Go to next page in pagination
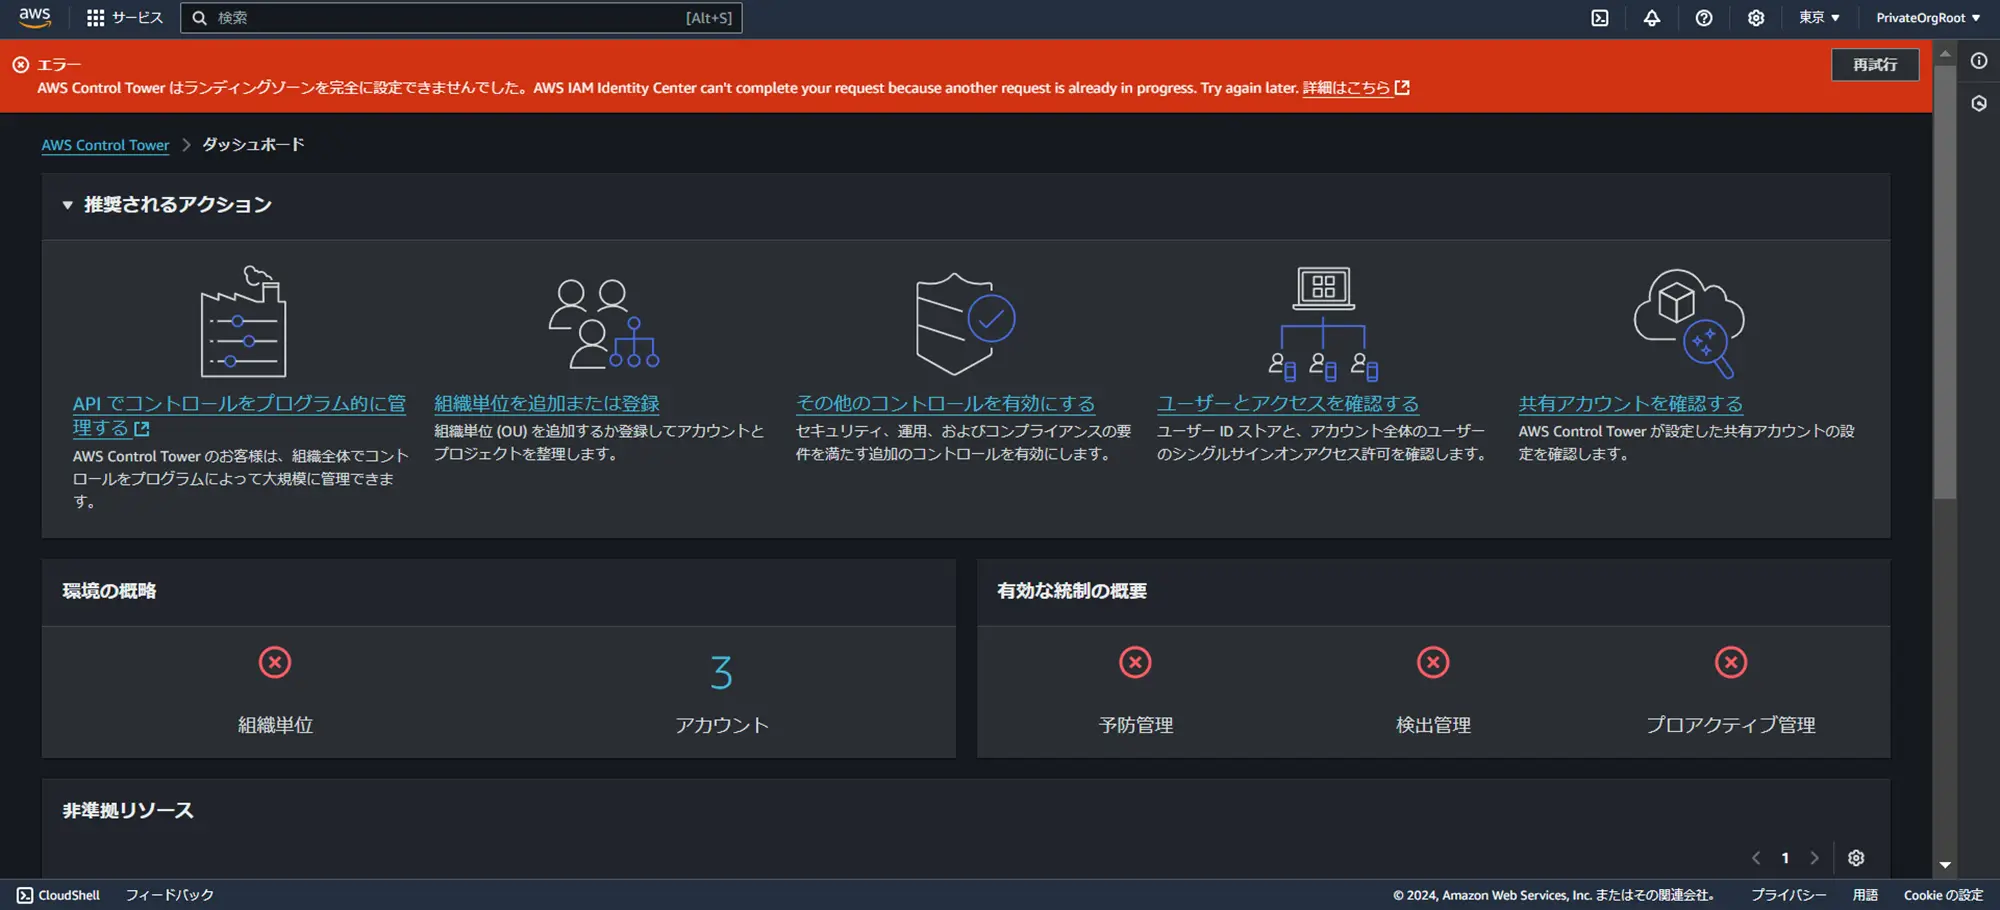Screen dimensions: 2000x910 click(x=1814, y=858)
